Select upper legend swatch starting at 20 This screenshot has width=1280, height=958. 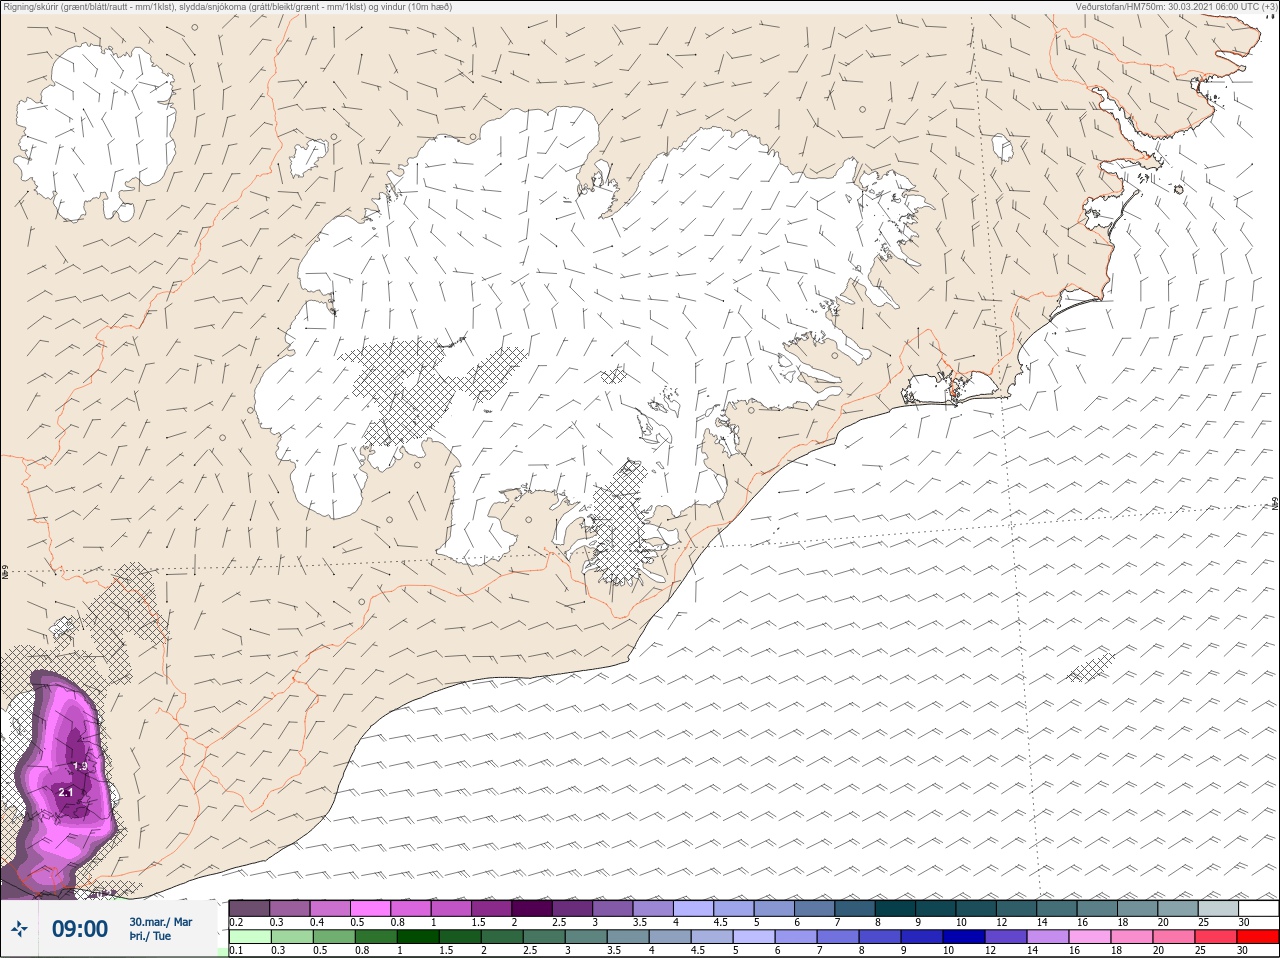tap(1178, 908)
